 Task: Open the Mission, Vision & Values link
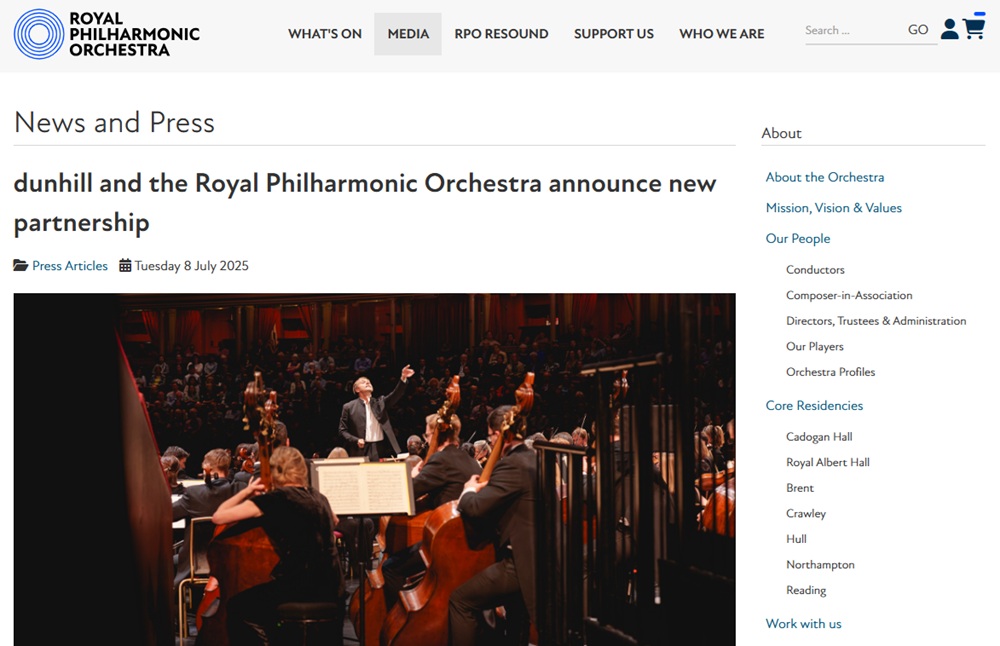tap(834, 208)
